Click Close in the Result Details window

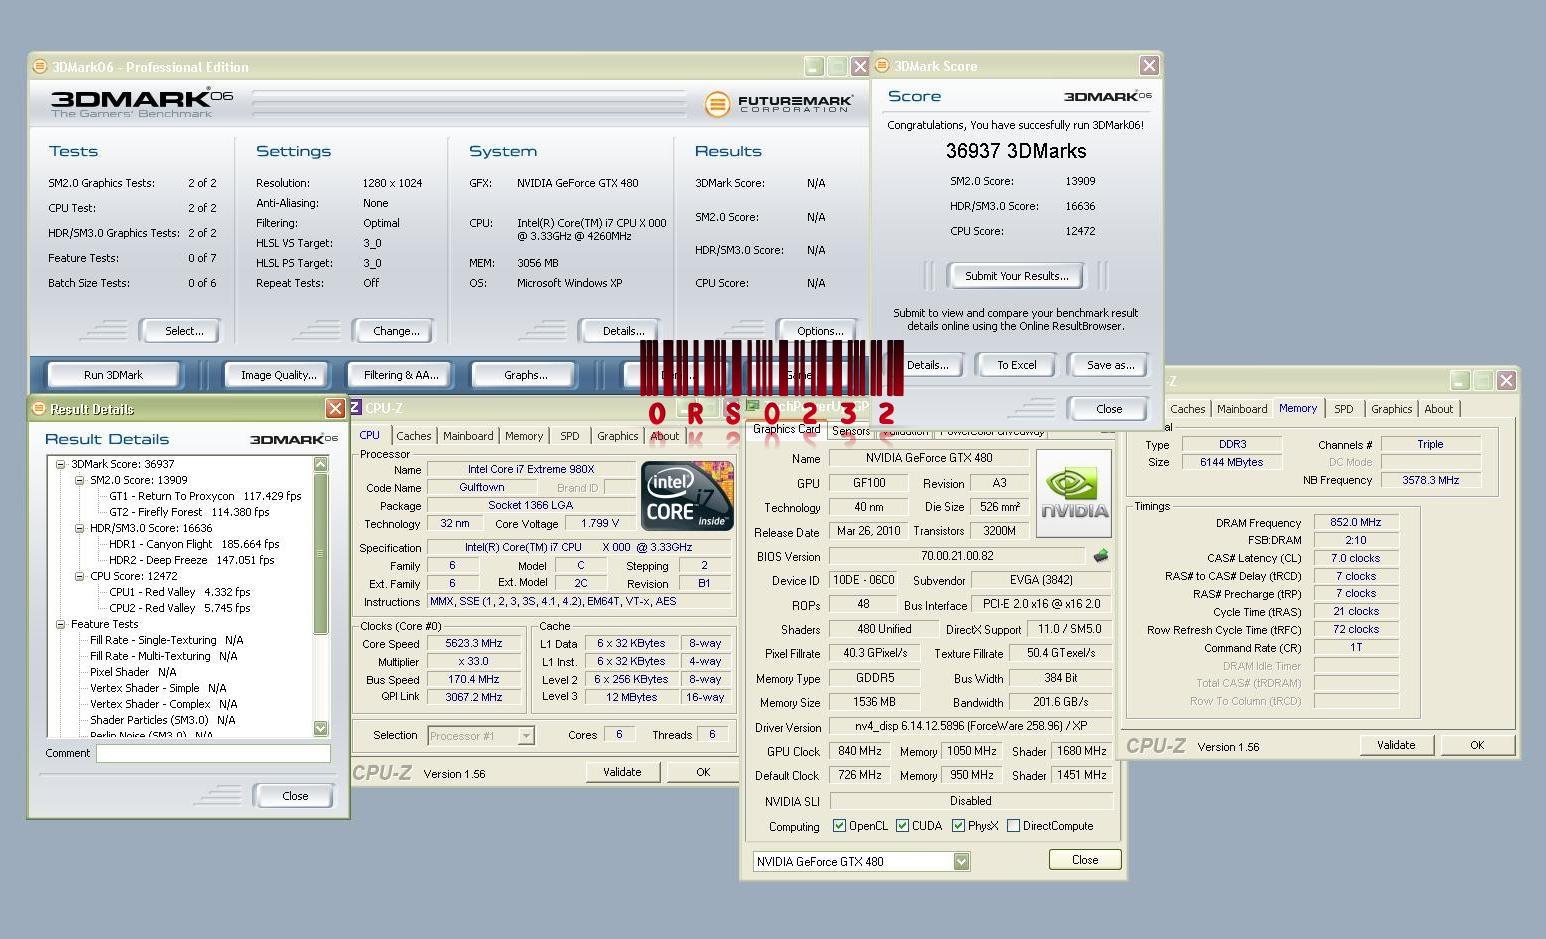coord(295,796)
